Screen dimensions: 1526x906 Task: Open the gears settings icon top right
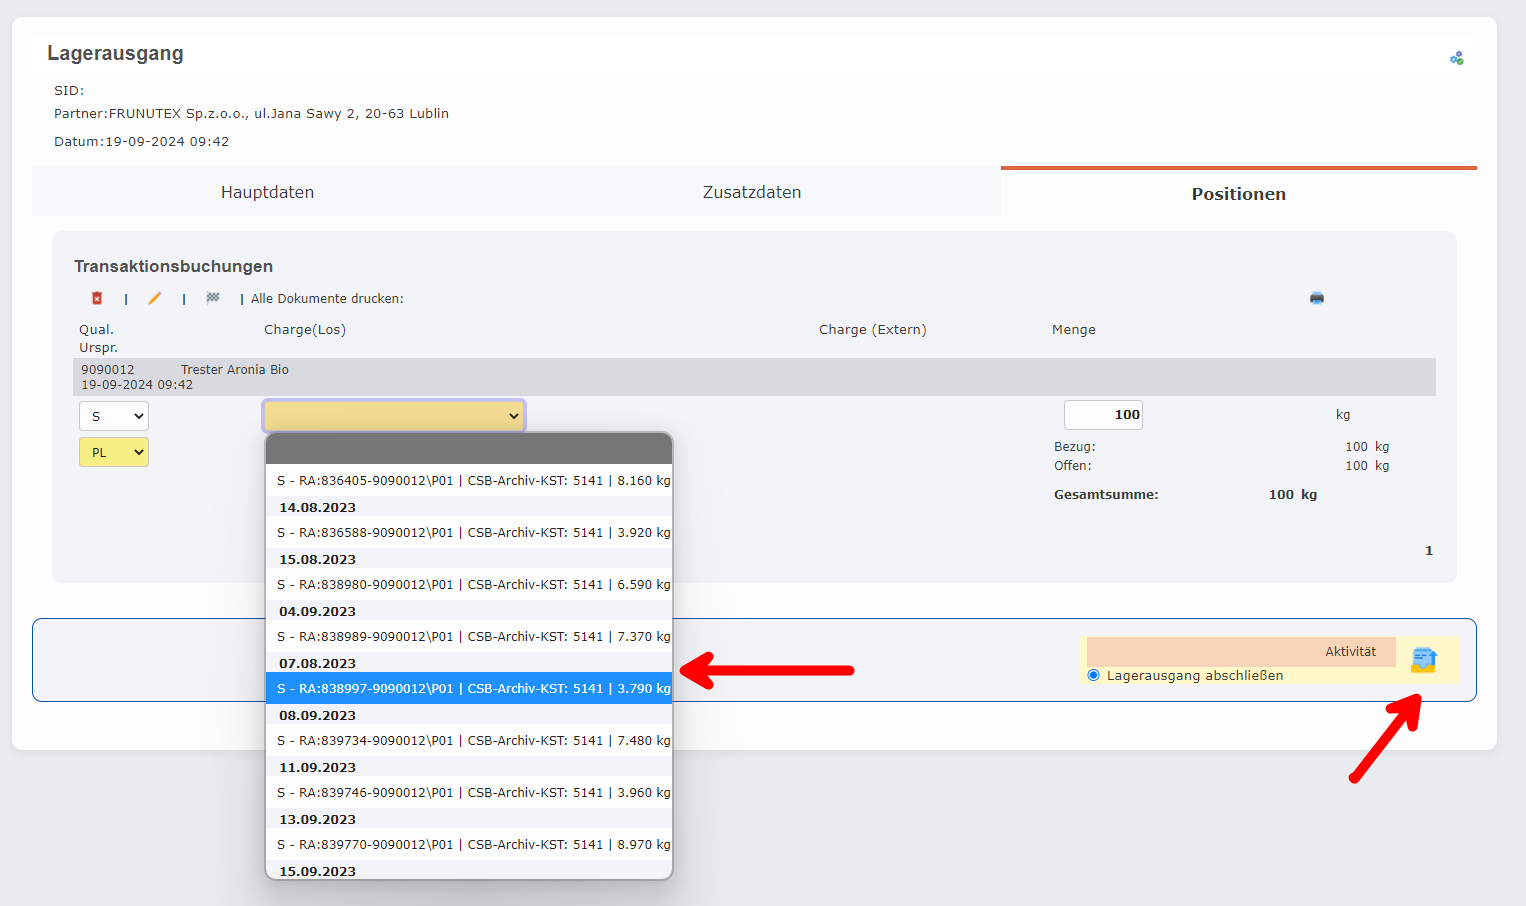coord(1456,59)
